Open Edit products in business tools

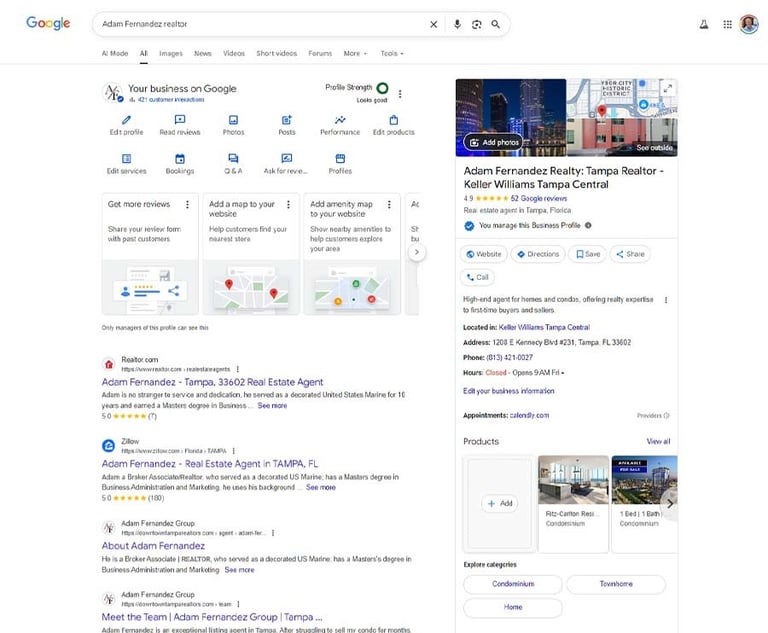pyautogui.click(x=393, y=125)
